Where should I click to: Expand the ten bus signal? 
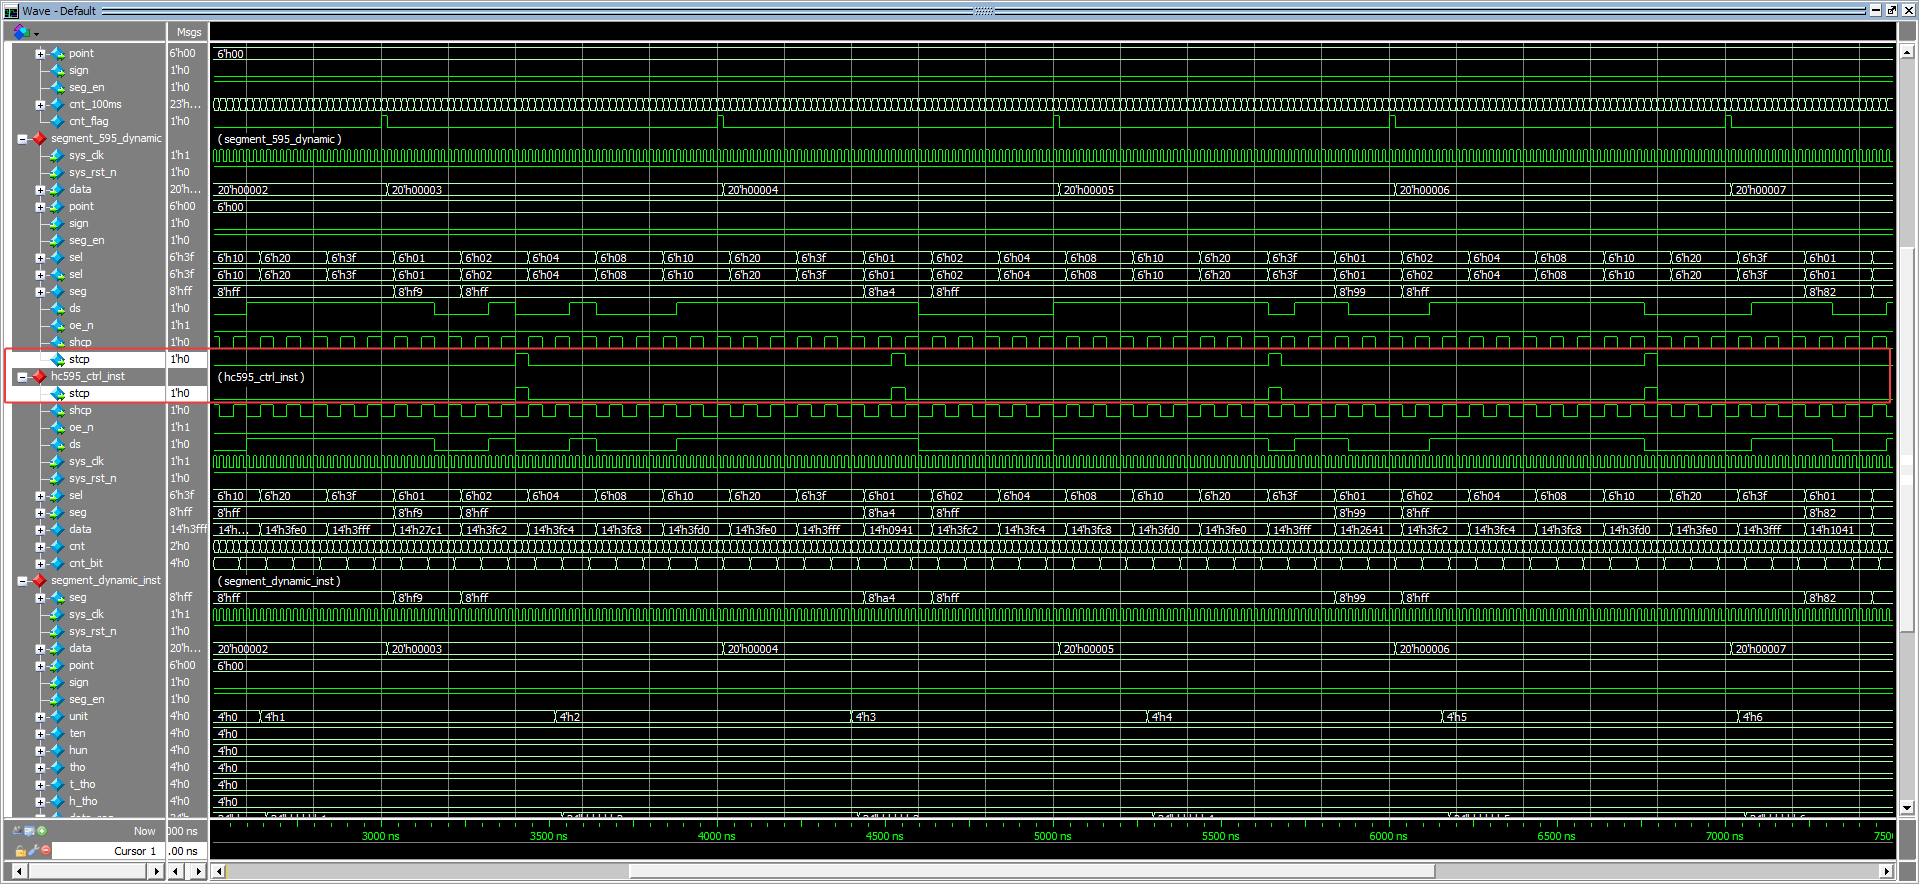40,734
